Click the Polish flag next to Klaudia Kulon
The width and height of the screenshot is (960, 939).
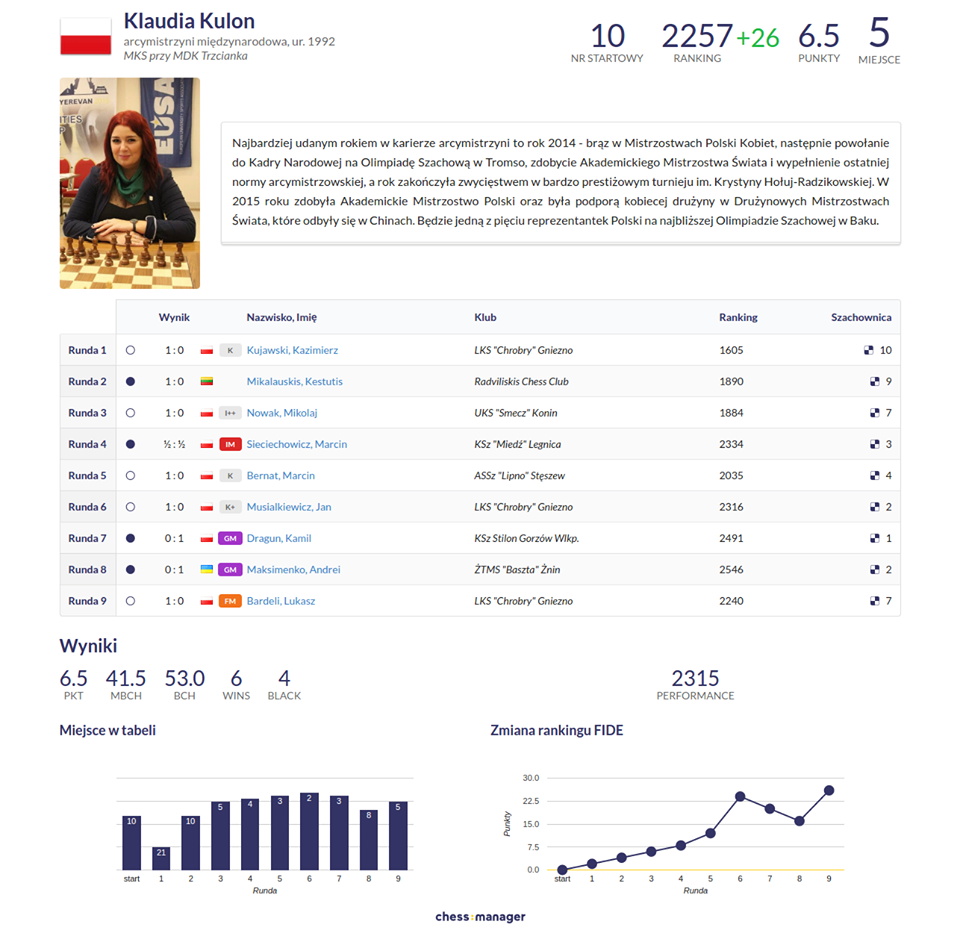(x=86, y=37)
